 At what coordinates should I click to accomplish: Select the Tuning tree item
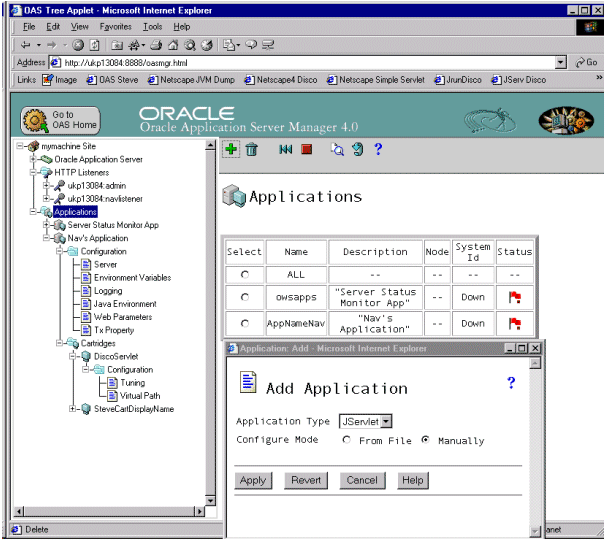pyautogui.click(x=132, y=383)
